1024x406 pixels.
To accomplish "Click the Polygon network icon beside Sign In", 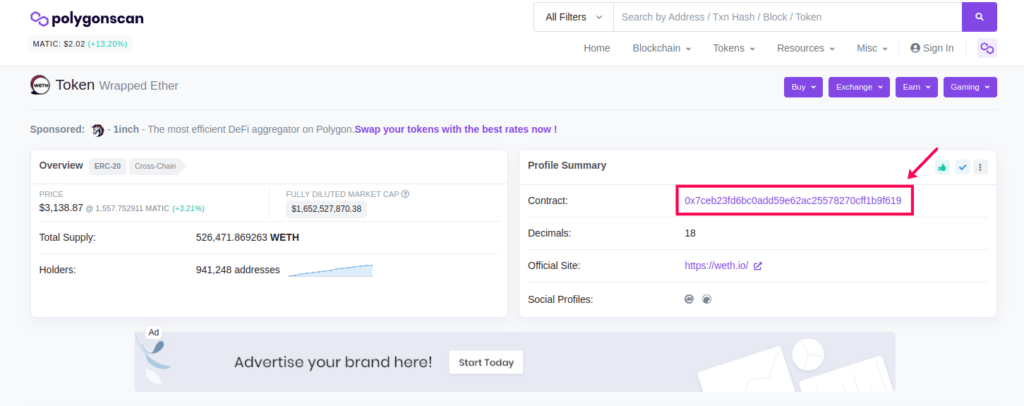I will [x=987, y=48].
